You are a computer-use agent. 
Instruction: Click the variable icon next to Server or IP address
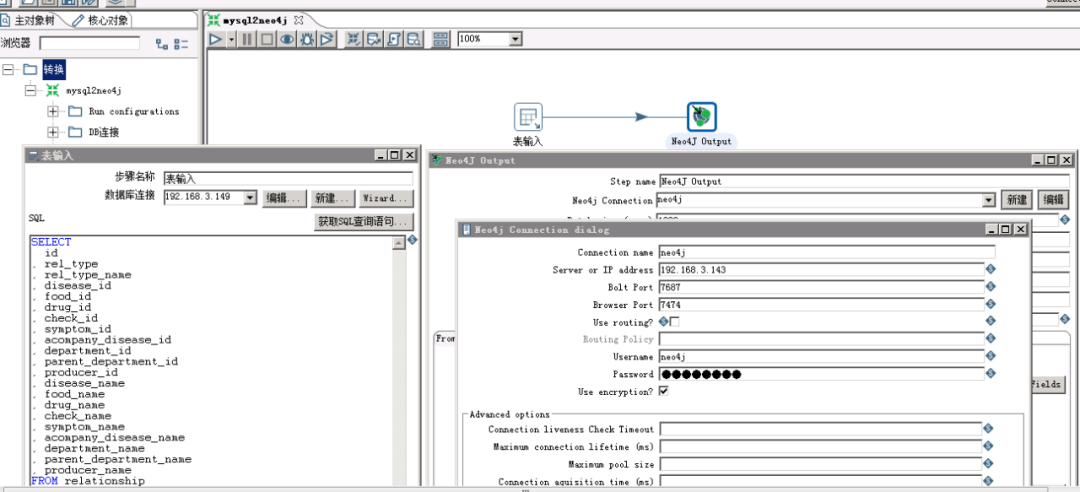(990, 269)
